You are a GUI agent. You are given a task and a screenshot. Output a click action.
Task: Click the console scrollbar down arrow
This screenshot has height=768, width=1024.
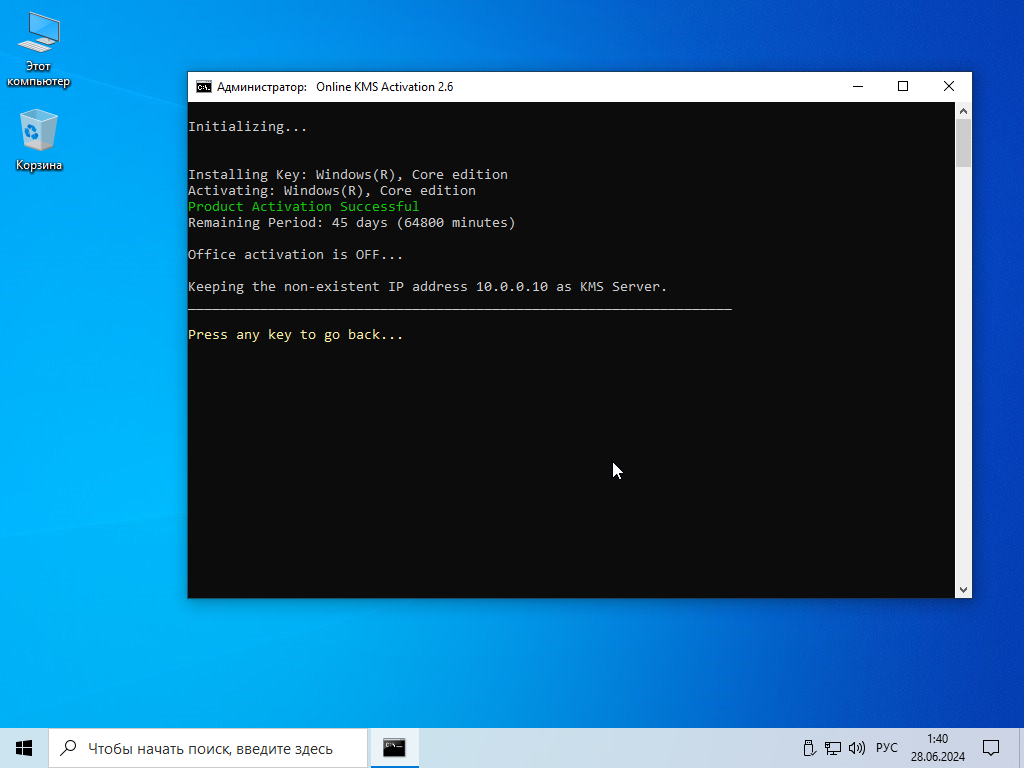tap(963, 590)
